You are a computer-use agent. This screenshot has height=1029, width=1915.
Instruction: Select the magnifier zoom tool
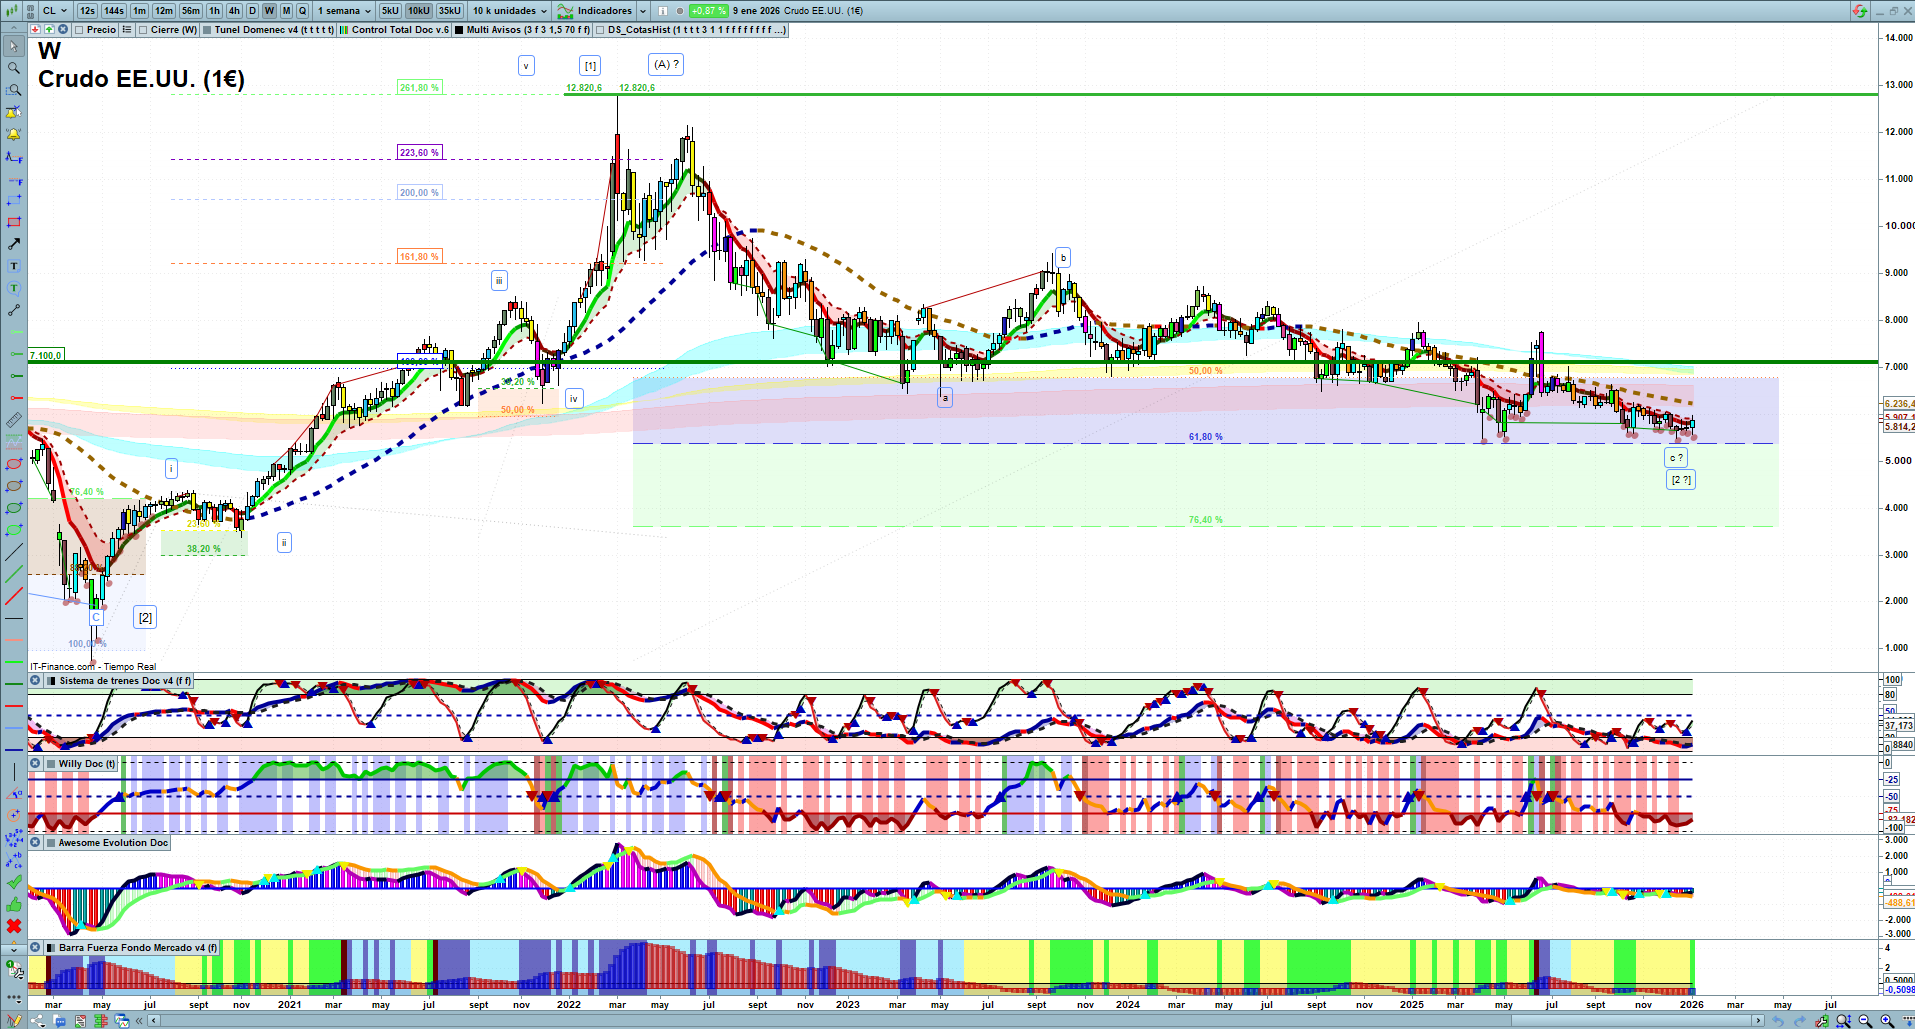14,68
